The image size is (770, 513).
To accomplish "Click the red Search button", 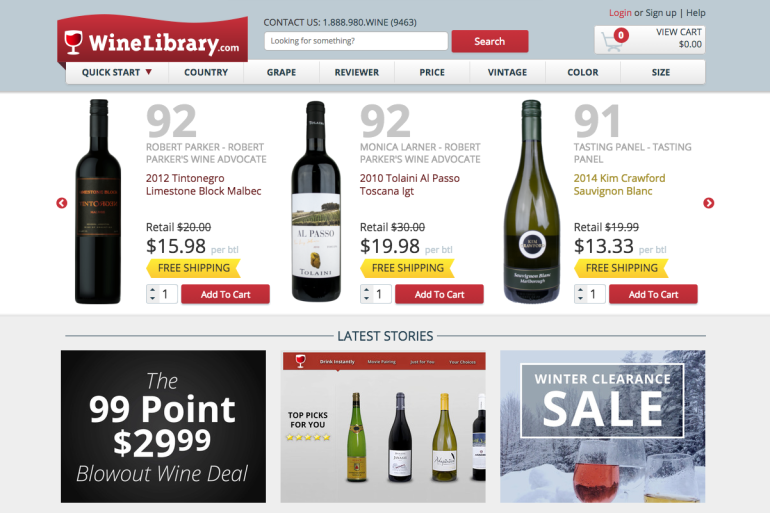I will [x=490, y=41].
